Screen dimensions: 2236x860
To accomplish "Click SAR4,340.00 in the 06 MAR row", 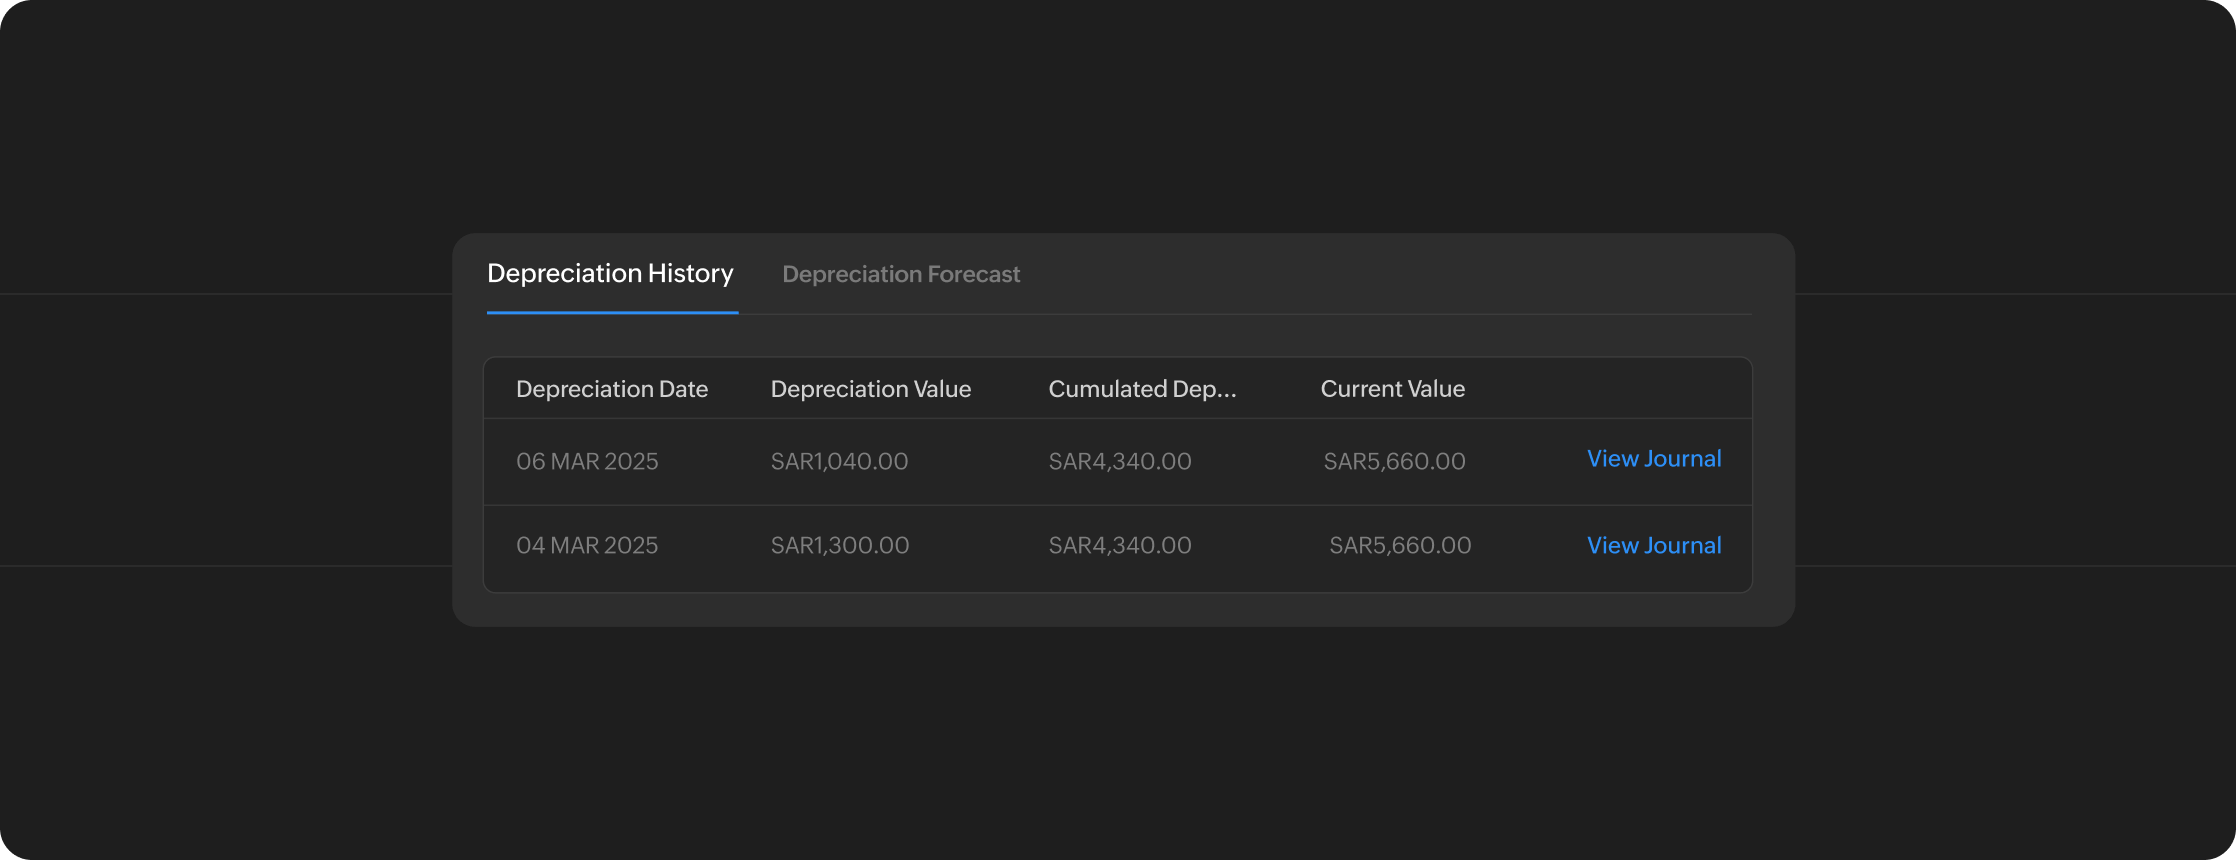I will pyautogui.click(x=1119, y=461).
